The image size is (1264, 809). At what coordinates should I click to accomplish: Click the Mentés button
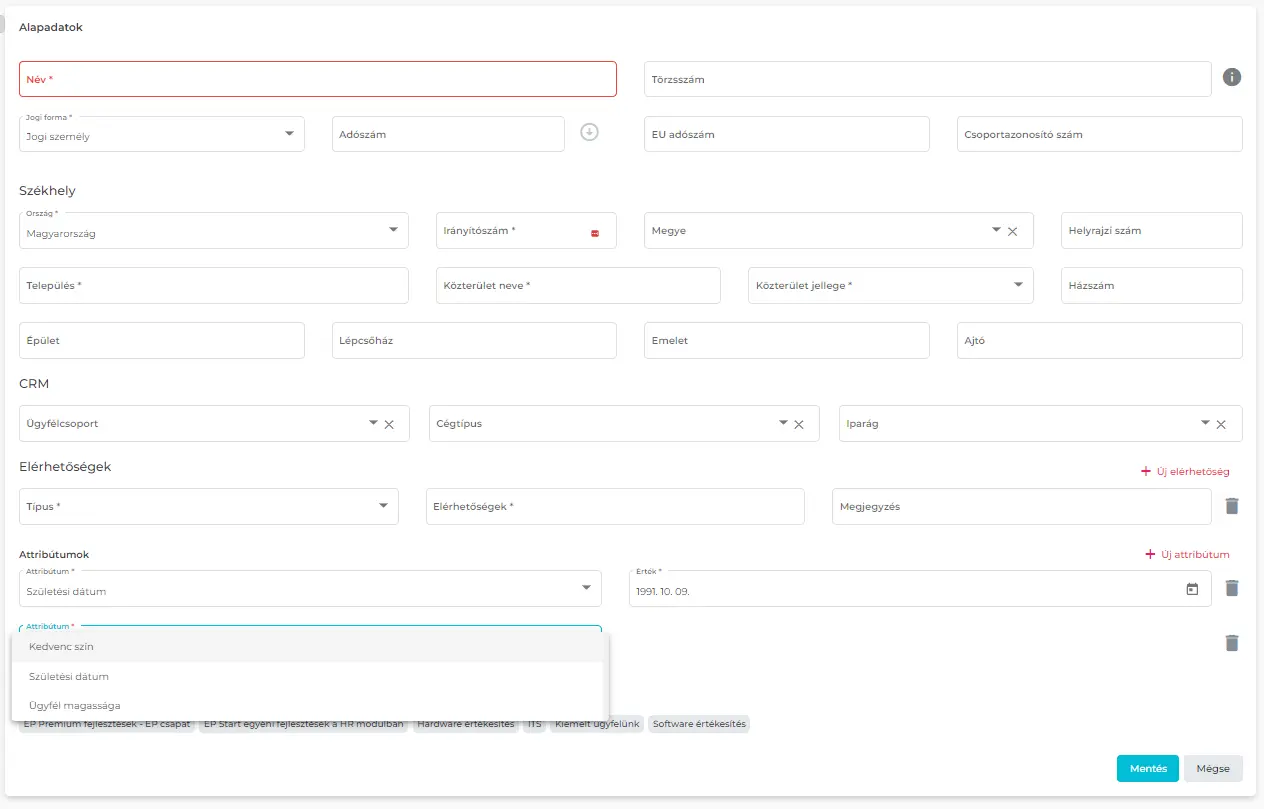point(1147,769)
